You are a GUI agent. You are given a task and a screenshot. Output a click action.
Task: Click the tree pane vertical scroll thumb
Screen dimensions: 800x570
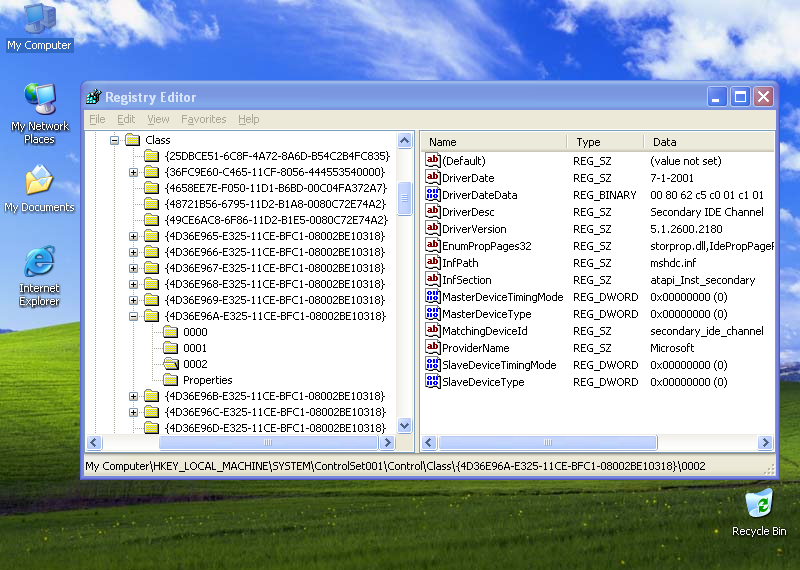pyautogui.click(x=405, y=199)
